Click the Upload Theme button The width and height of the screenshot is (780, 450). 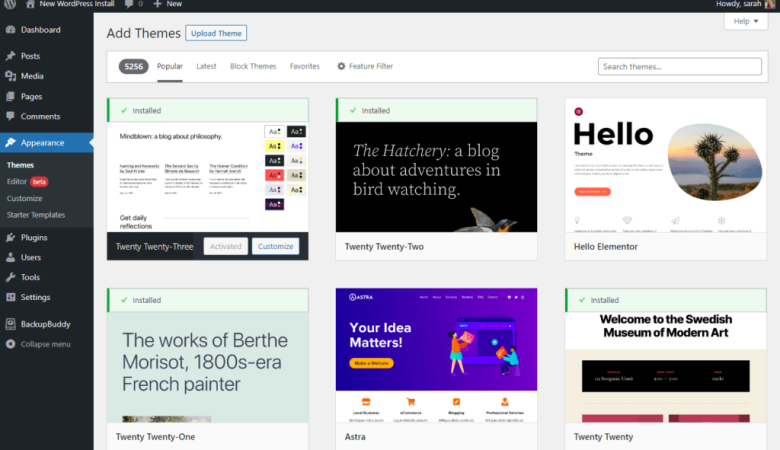click(216, 33)
